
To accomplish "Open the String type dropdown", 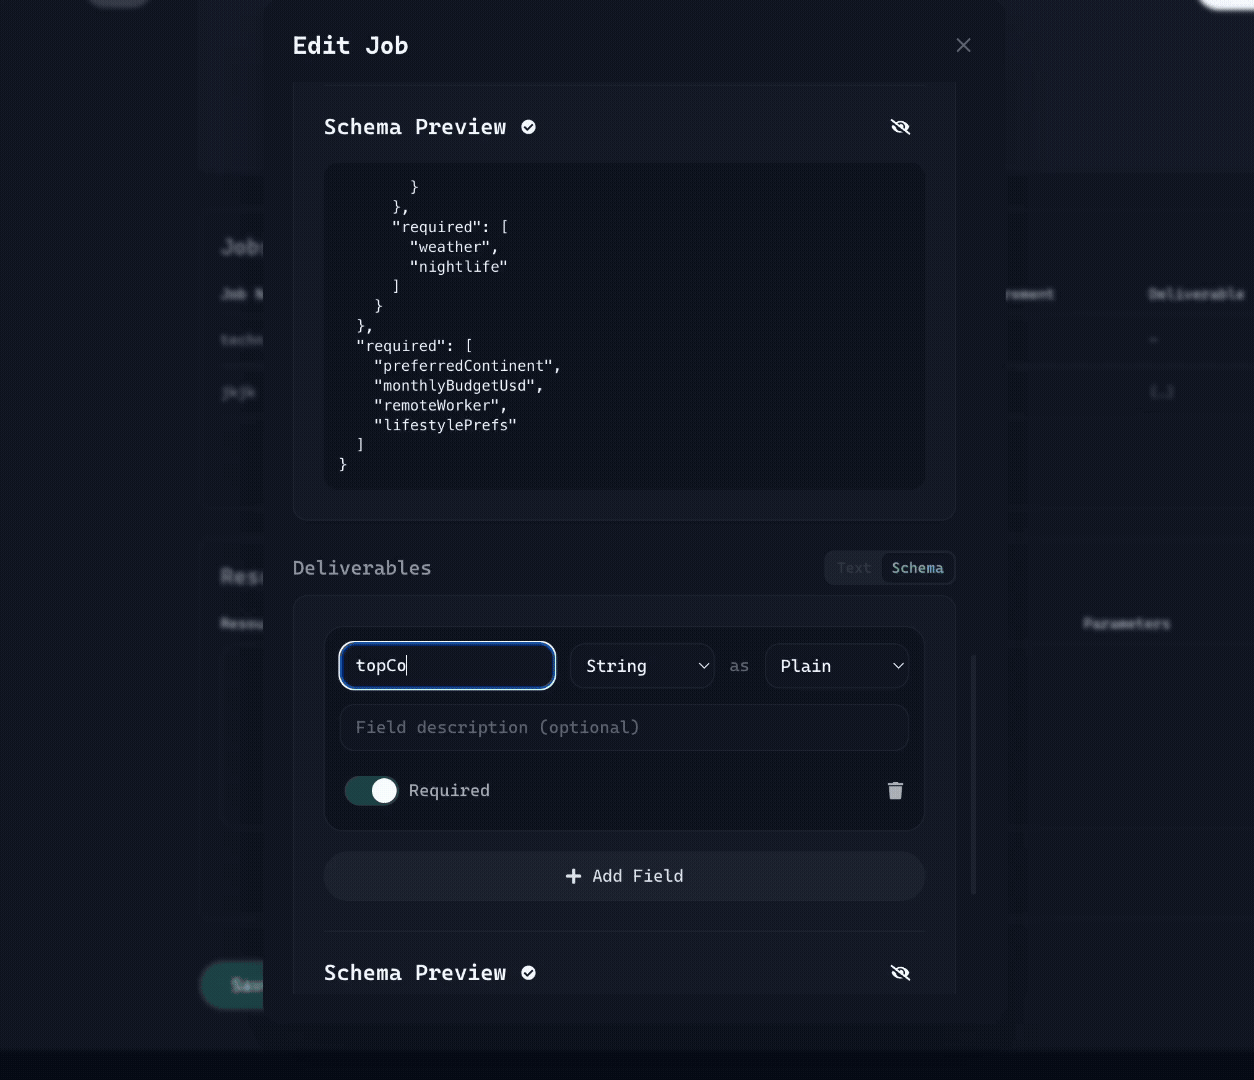I will 642,666.
